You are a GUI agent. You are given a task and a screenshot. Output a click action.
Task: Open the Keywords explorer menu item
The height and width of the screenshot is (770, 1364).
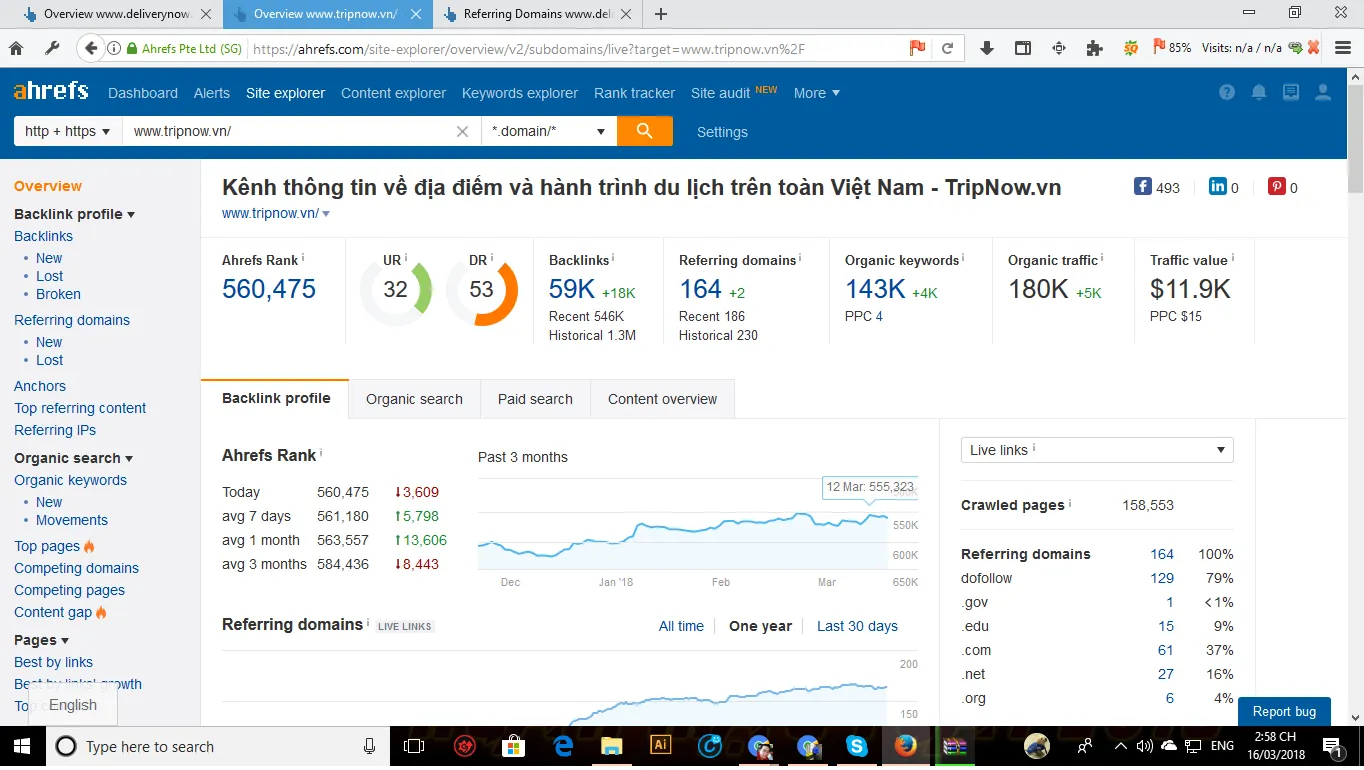[519, 93]
